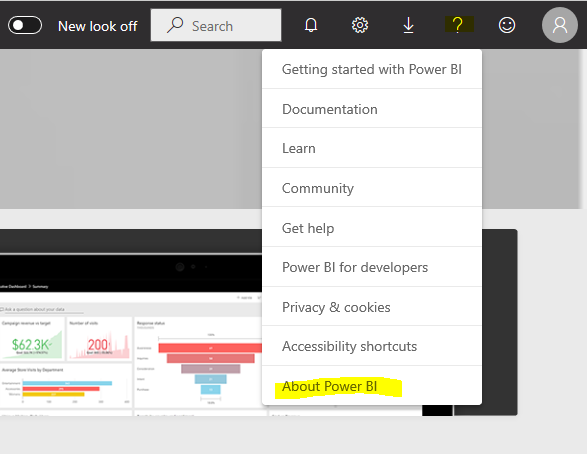Toggle the New look switch
Viewport: 587px width, 454px height.
25,25
